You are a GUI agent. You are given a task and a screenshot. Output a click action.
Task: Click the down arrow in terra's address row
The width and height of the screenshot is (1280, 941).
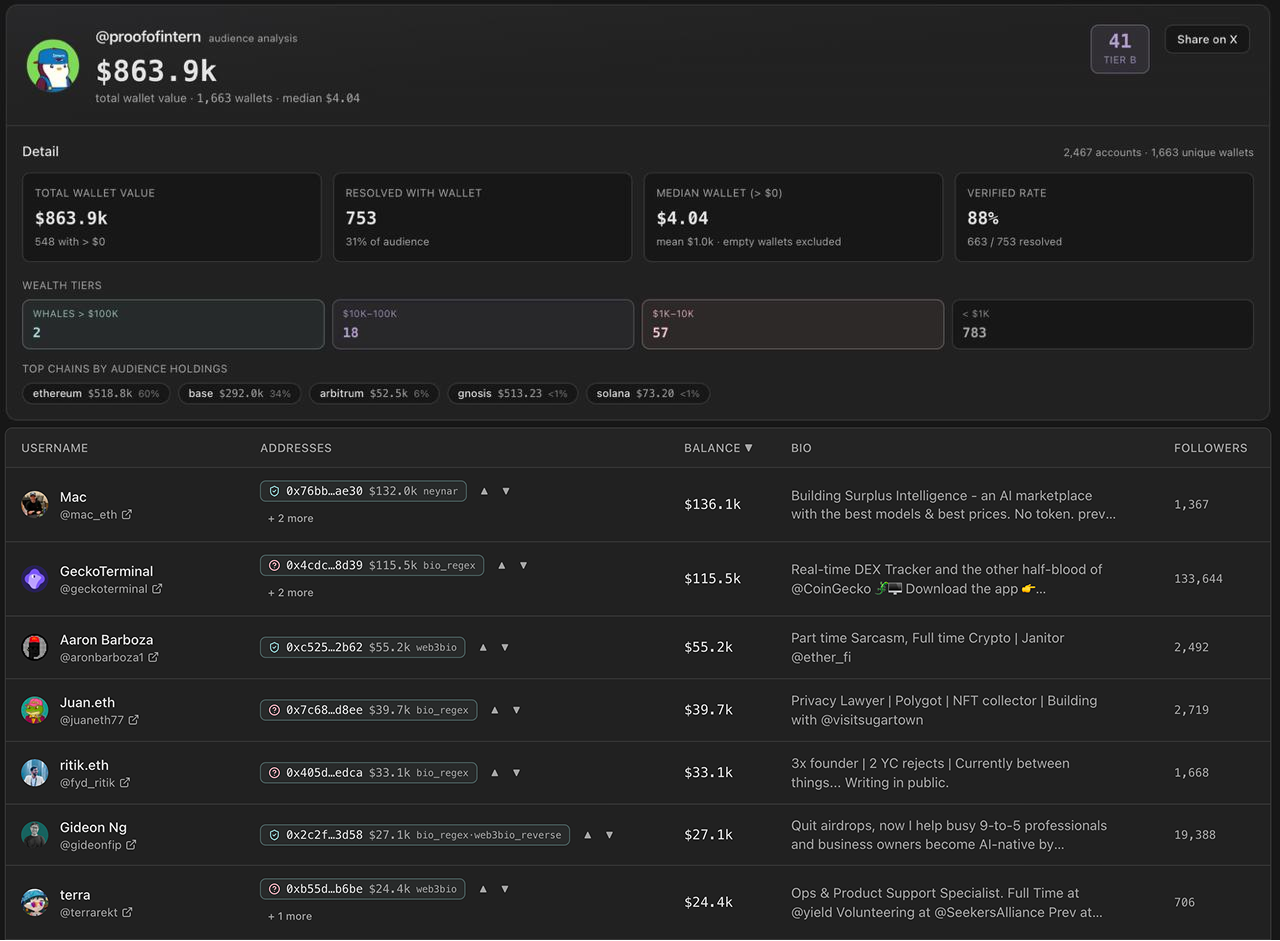coord(505,889)
